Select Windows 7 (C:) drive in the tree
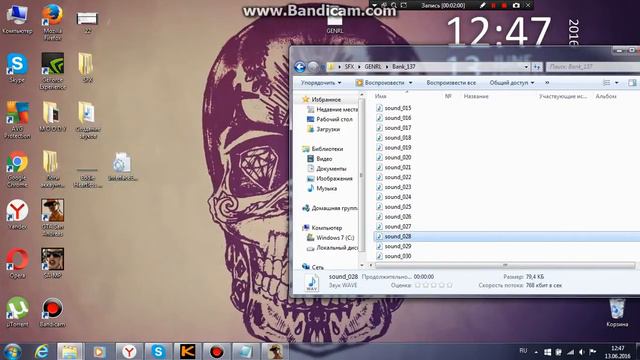This screenshot has height=360, width=640. click(x=331, y=238)
